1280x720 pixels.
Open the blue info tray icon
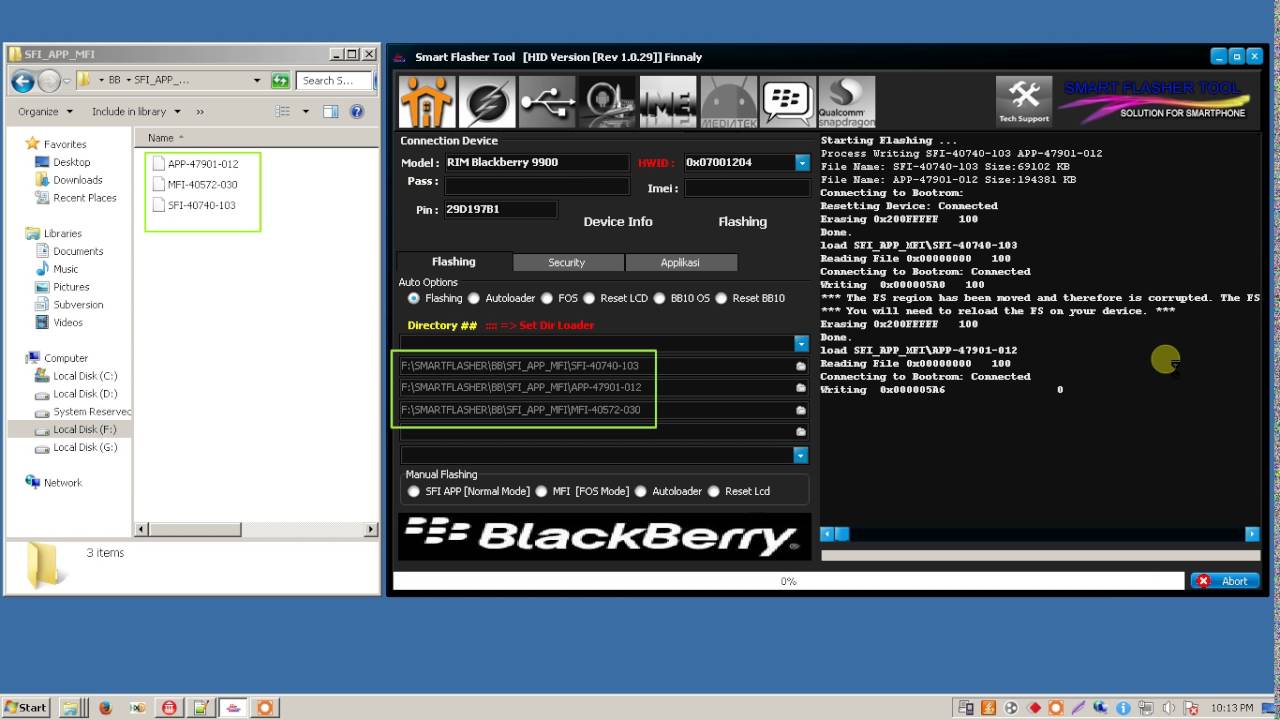point(1123,708)
